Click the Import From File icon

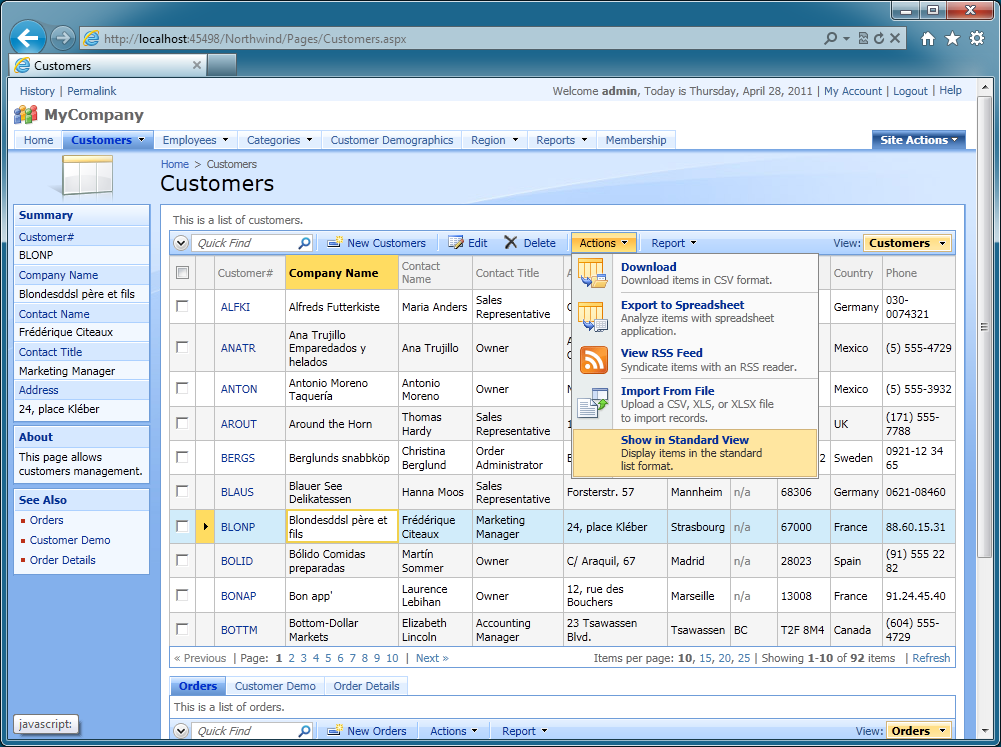click(593, 404)
